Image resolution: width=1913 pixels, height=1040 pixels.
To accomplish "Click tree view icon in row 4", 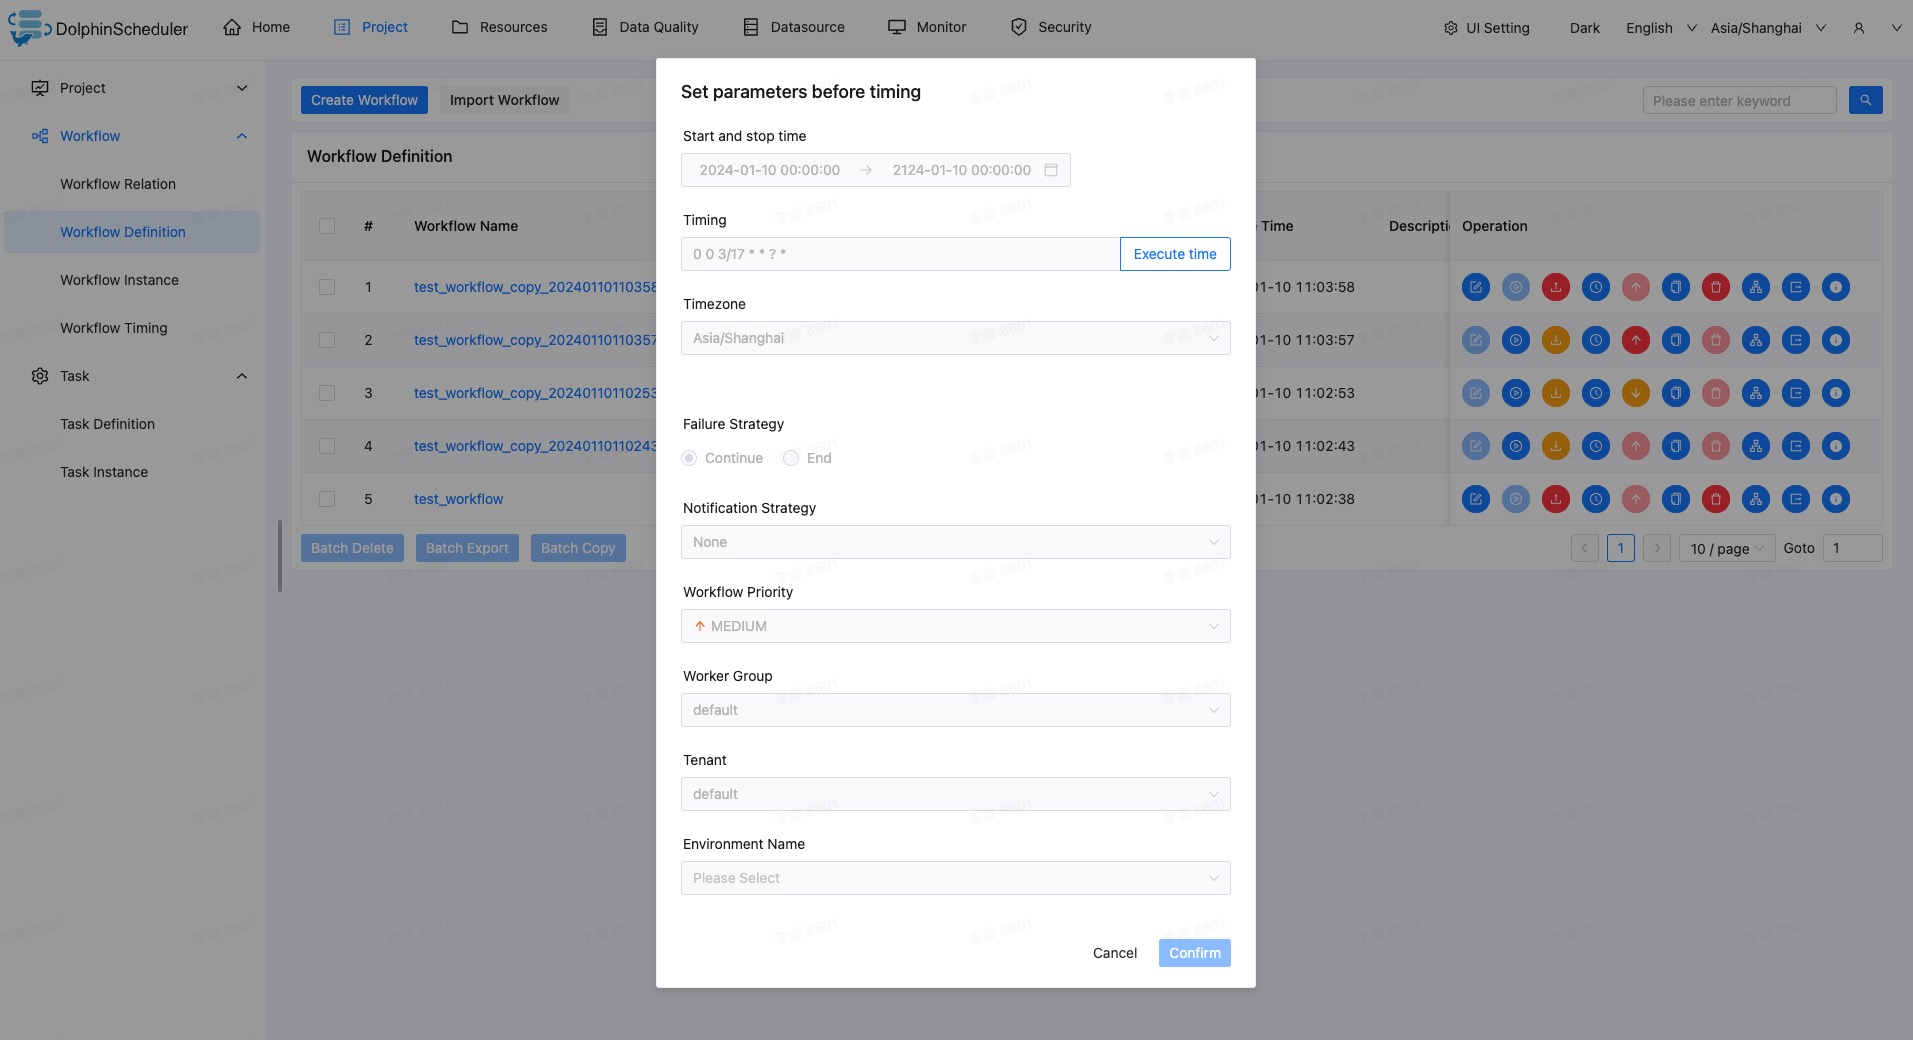I will 1755,446.
